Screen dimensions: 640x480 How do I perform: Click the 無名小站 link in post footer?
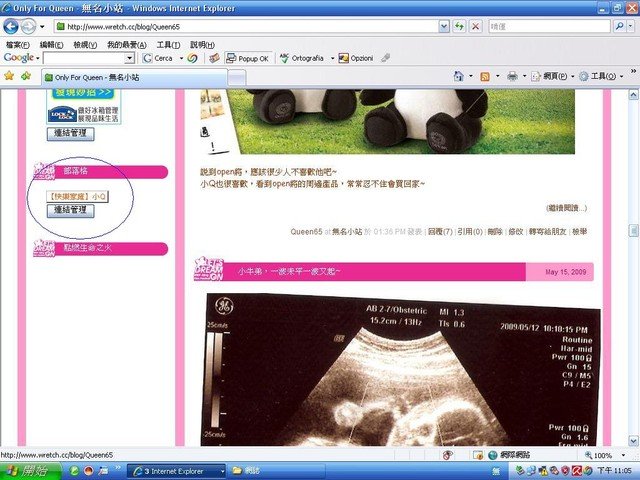pyautogui.click(x=347, y=231)
